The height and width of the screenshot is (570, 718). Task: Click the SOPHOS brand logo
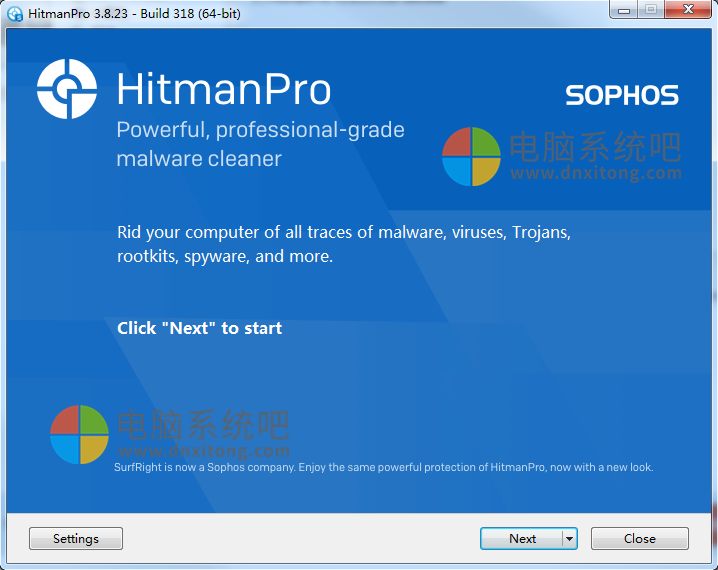[621, 95]
